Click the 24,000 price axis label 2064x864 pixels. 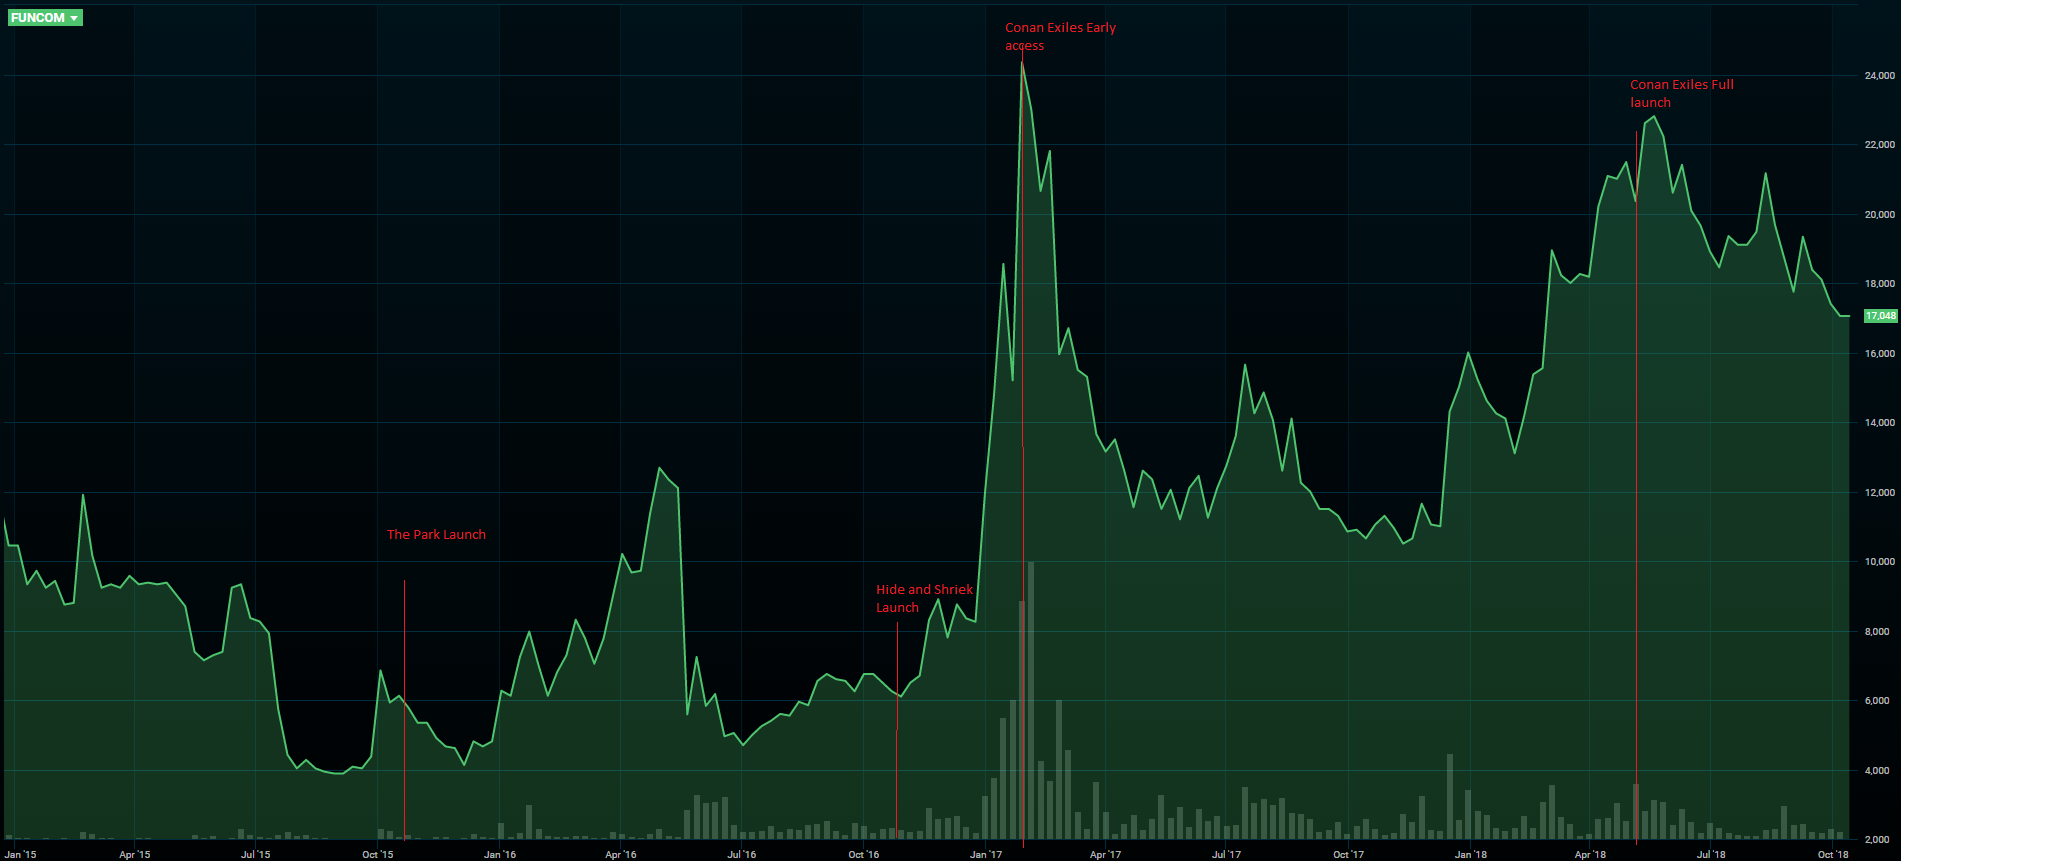1880,76
